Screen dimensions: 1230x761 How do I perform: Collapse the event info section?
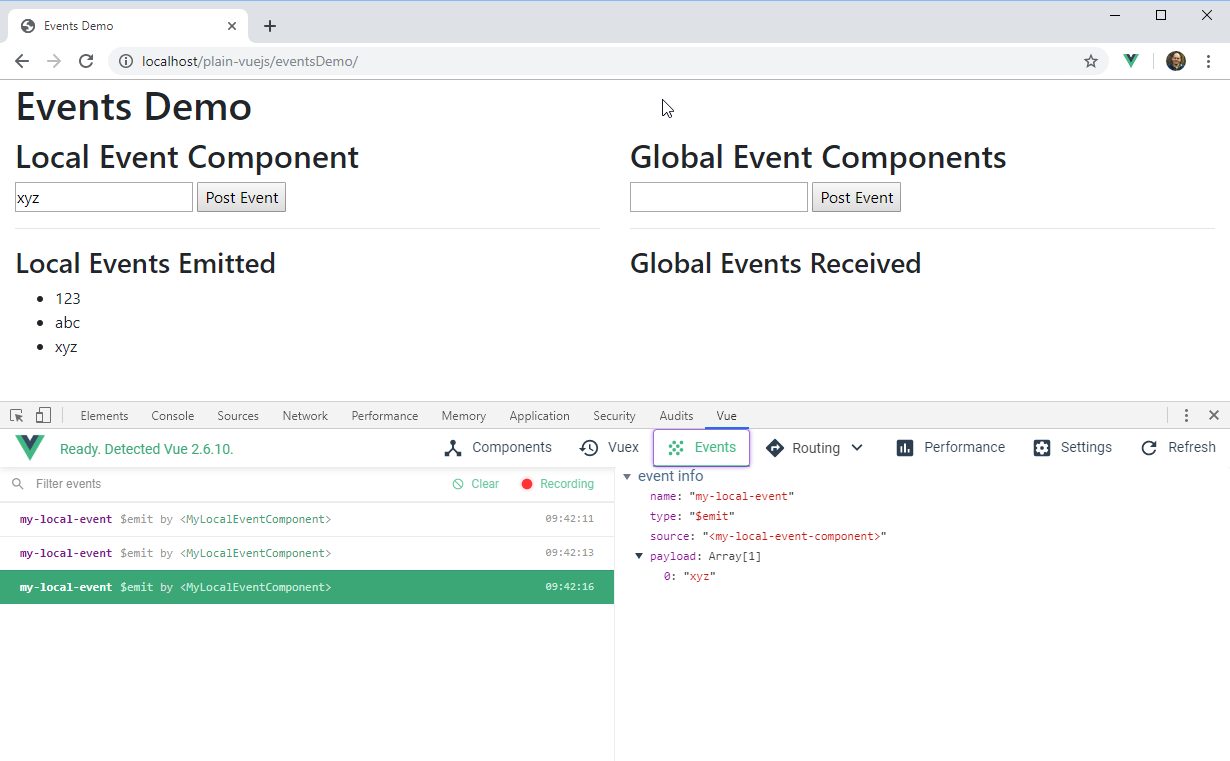pos(627,476)
